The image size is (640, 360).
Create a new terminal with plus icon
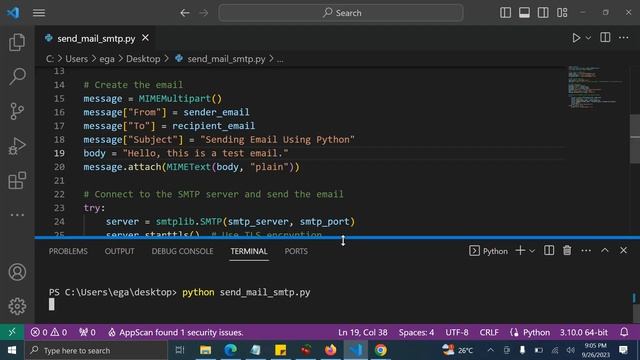(520, 250)
